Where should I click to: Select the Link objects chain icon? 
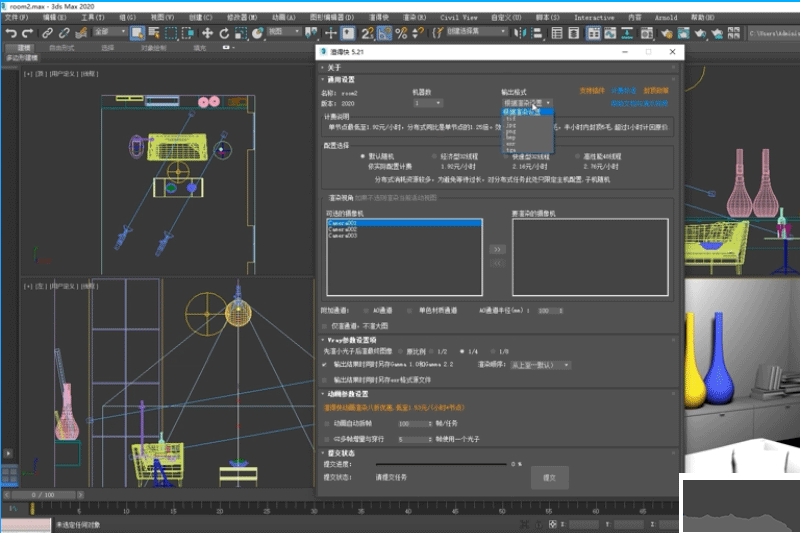(x=47, y=33)
